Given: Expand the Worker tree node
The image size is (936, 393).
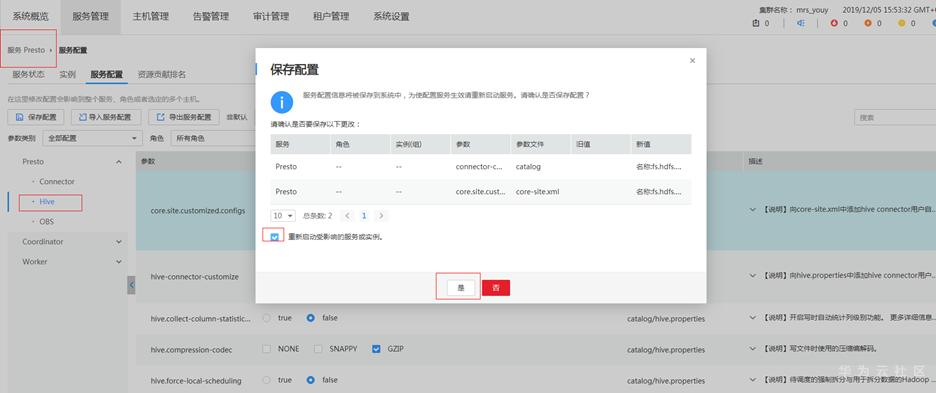Looking at the screenshot, I should pyautogui.click(x=119, y=262).
